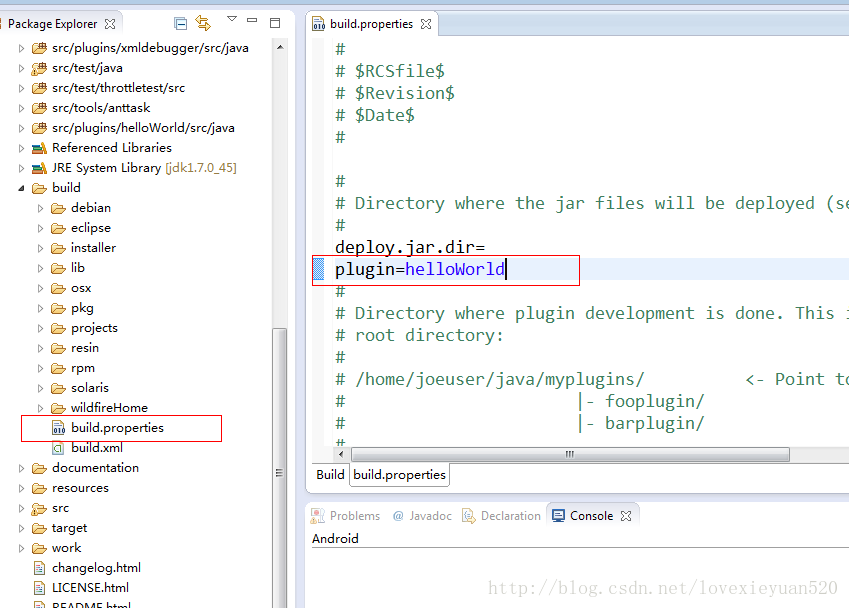The image size is (849, 608).
Task: Click the editor horizontal scrollbar thumb
Action: click(x=570, y=454)
